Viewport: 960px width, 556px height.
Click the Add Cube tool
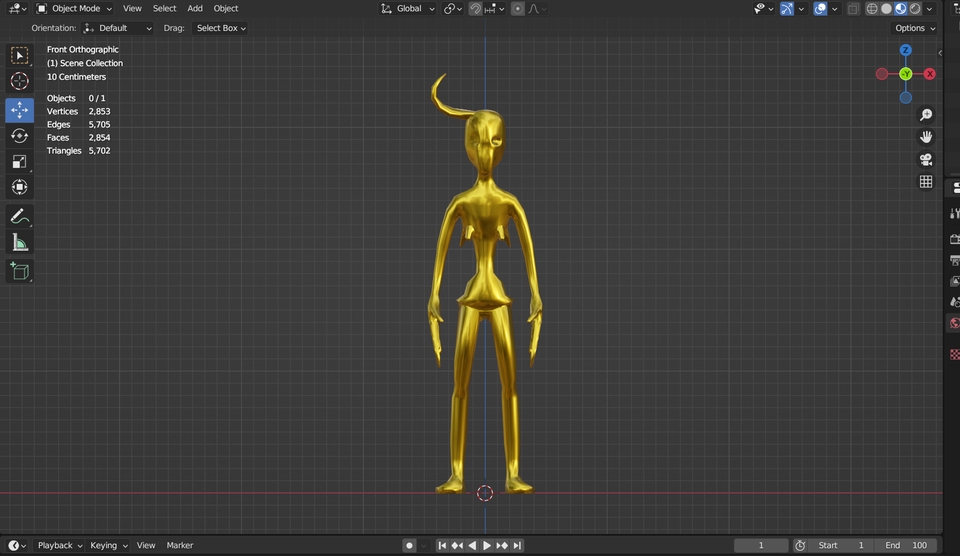(x=19, y=270)
